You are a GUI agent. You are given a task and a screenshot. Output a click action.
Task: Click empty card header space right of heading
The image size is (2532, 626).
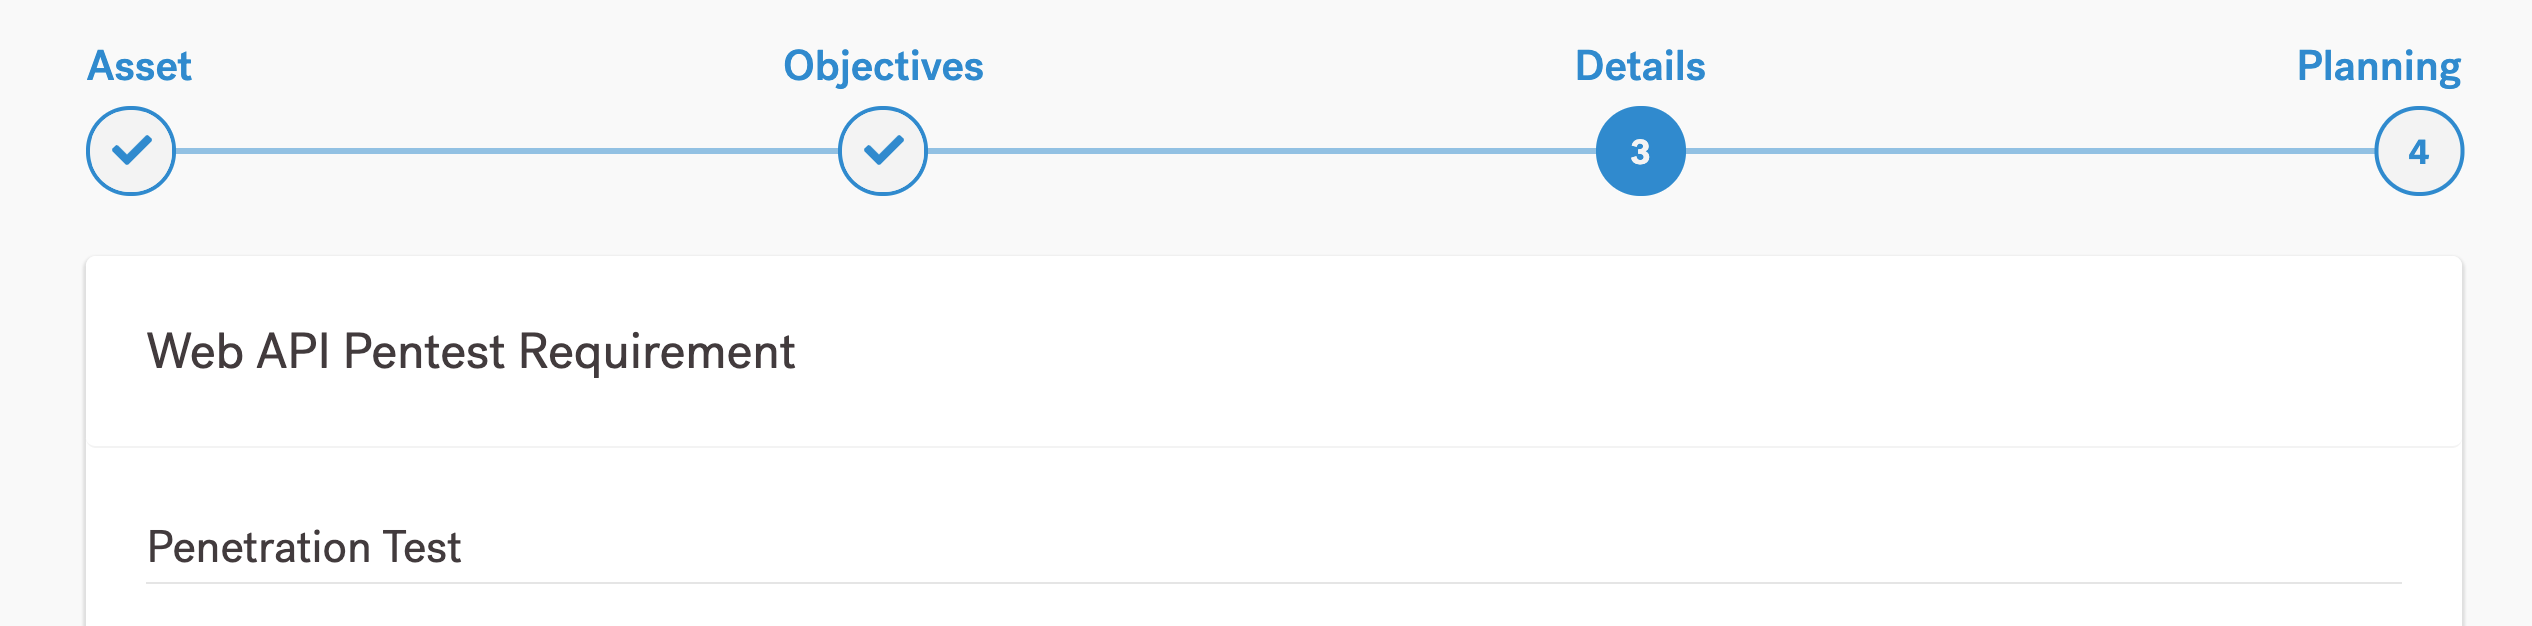(x=1600, y=352)
